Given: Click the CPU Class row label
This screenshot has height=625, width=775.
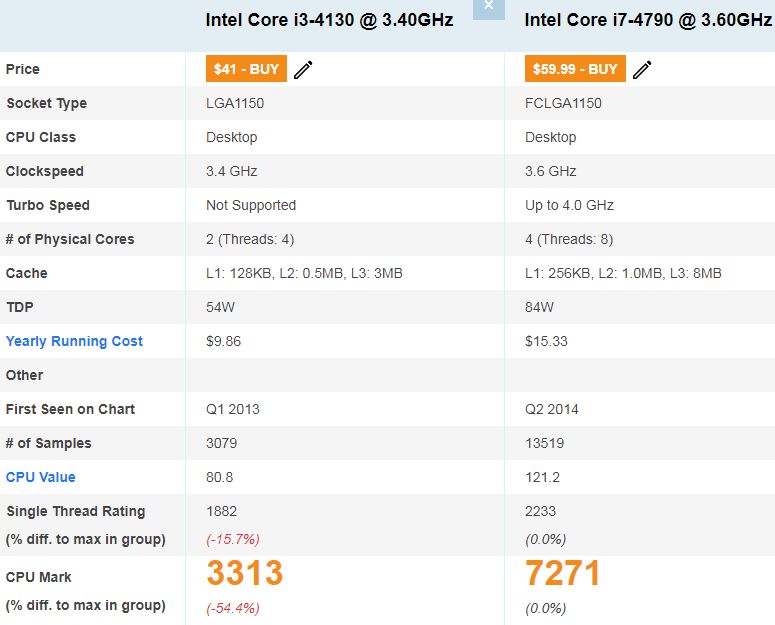Looking at the screenshot, I should 41,137.
